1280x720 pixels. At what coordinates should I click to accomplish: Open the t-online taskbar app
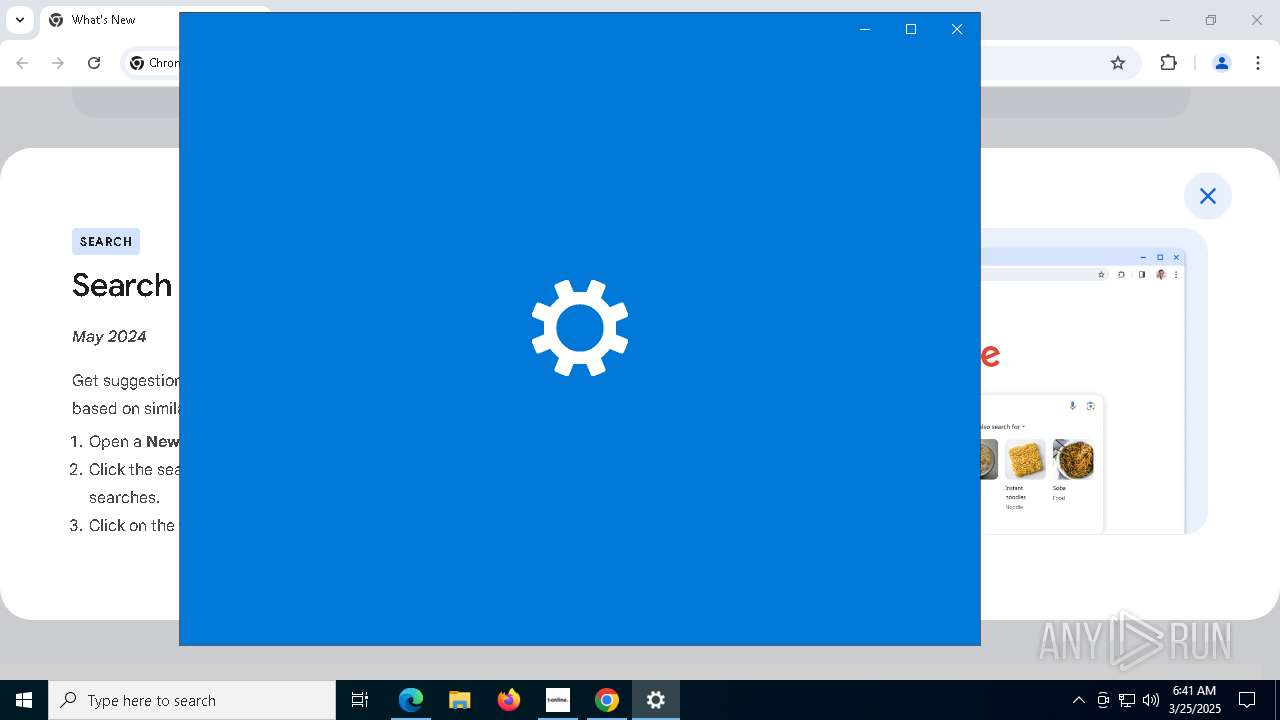[x=558, y=700]
